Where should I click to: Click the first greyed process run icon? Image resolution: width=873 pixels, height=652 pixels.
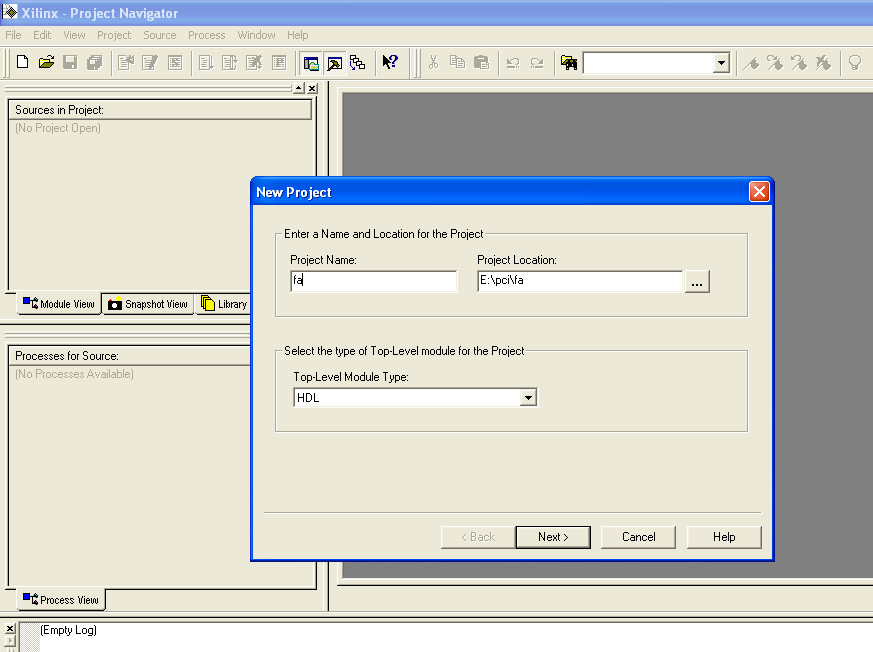206,62
